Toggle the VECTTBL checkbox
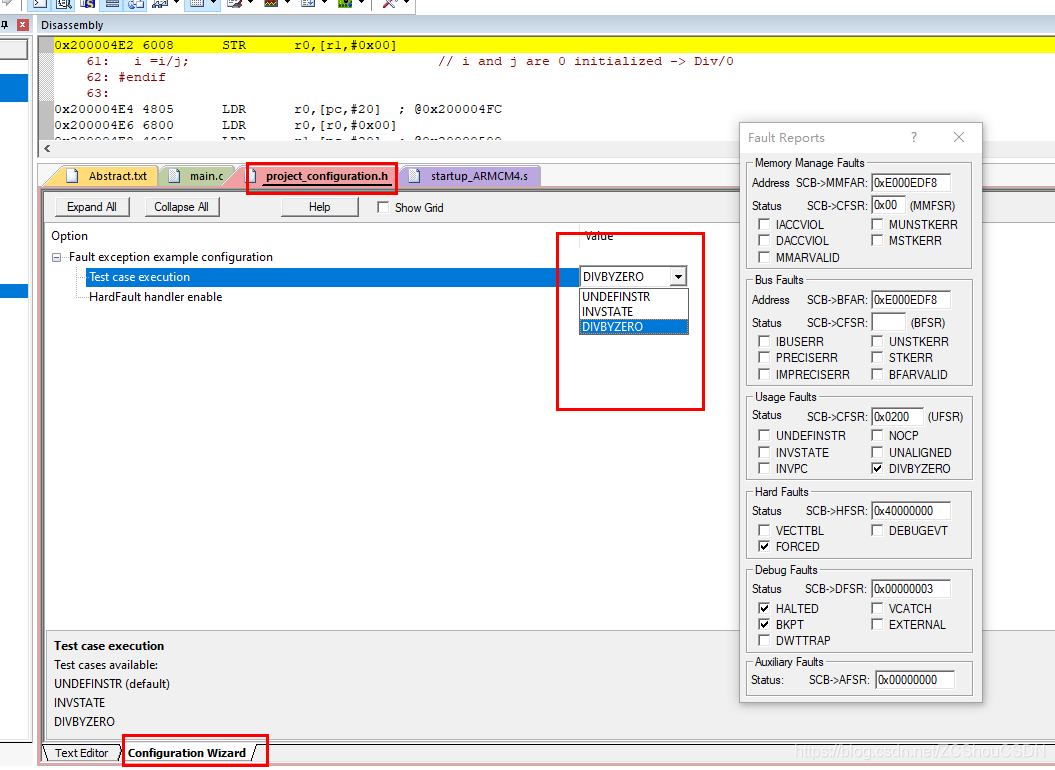This screenshot has width=1055, height=770. (x=764, y=530)
